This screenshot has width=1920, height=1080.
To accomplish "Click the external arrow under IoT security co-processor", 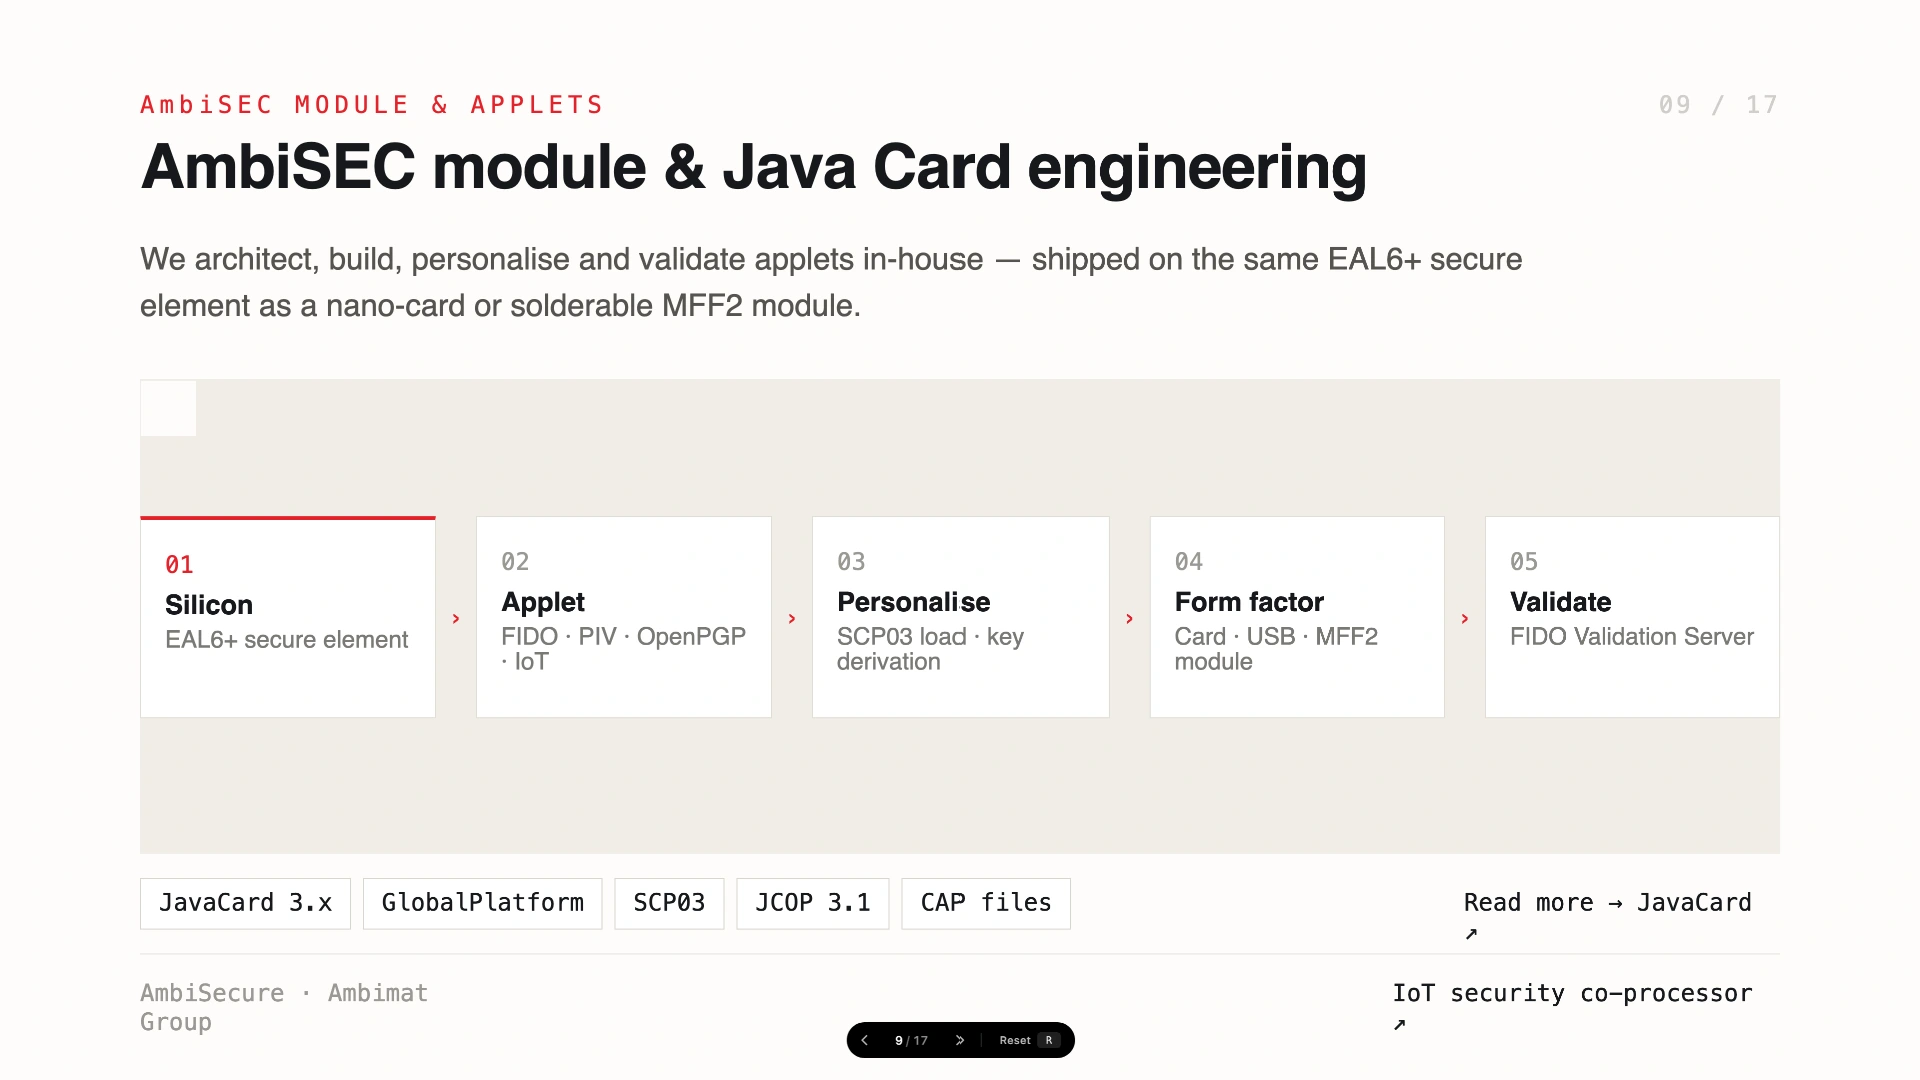I will tap(1399, 1024).
